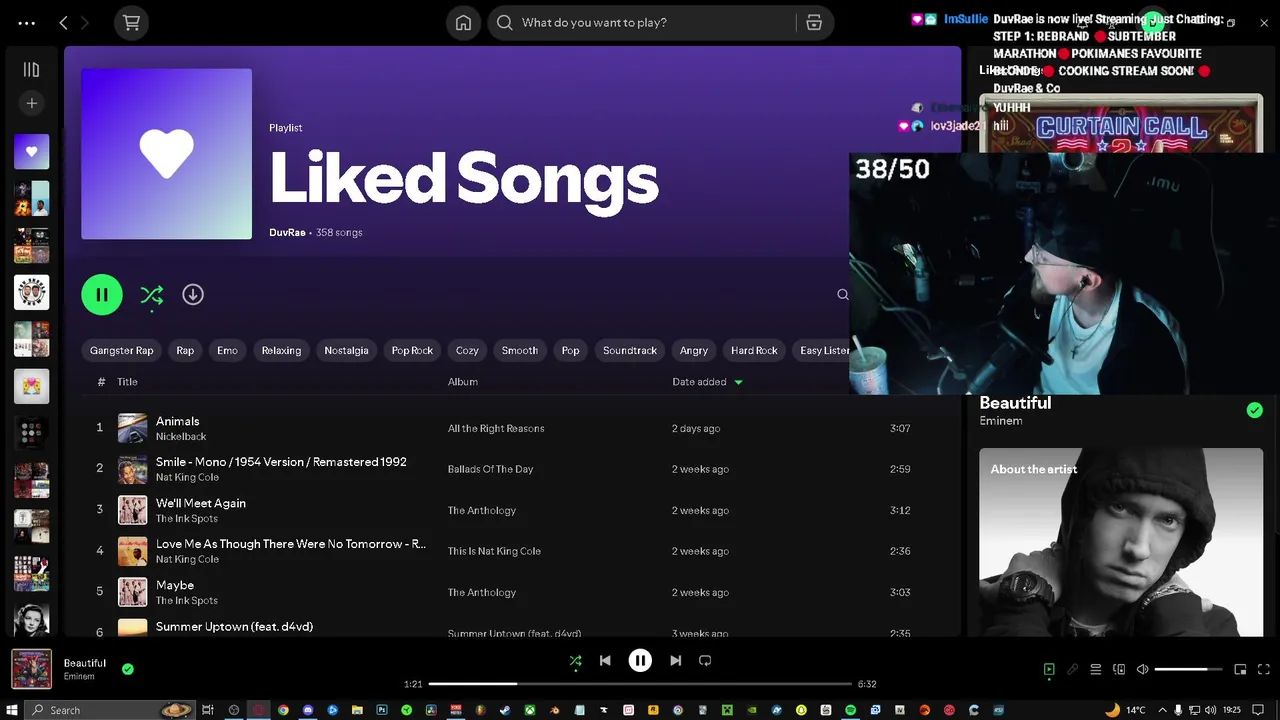The image size is (1280, 720).
Task: Skip to the previous track
Action: [605, 661]
